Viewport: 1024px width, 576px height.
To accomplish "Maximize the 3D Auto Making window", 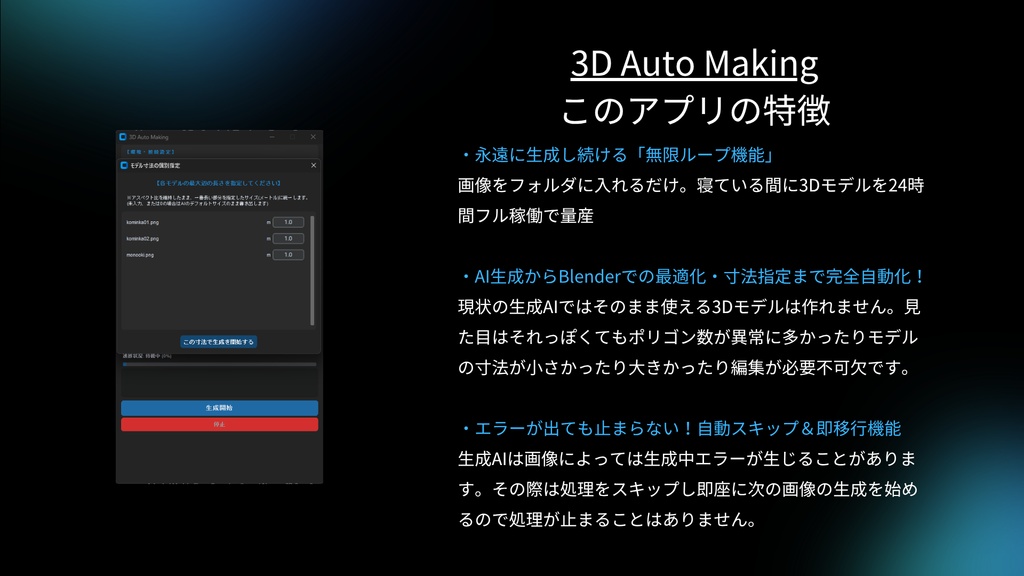I will (x=293, y=137).
